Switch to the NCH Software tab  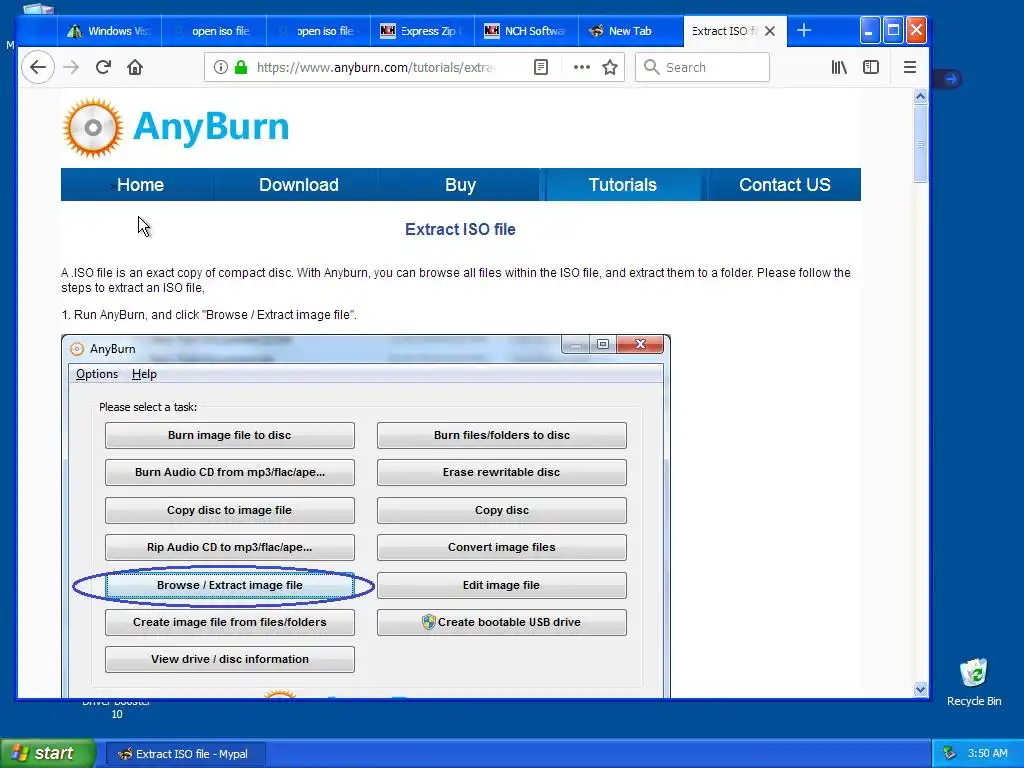coord(526,31)
